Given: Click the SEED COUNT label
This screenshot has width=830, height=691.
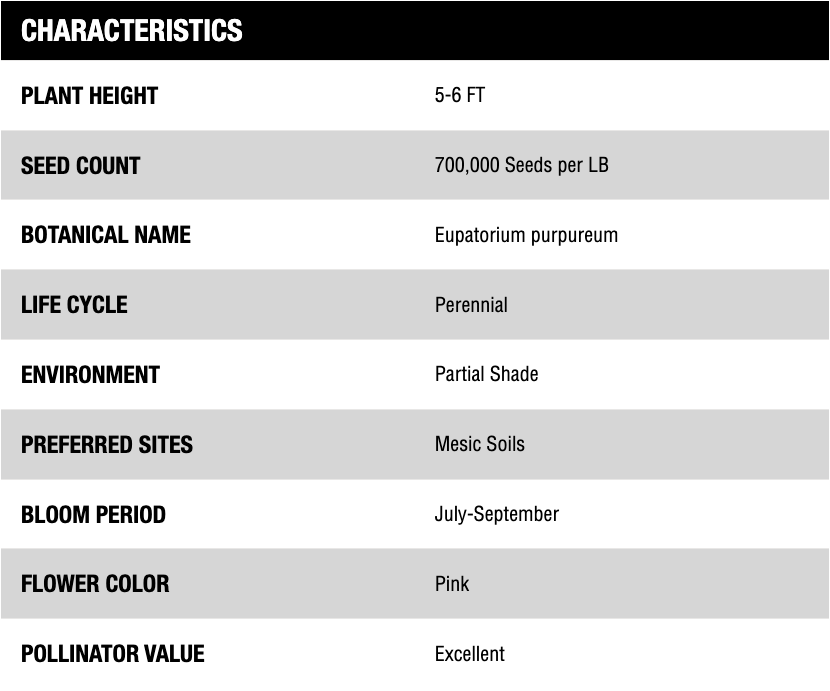Looking at the screenshot, I should pos(80,165).
